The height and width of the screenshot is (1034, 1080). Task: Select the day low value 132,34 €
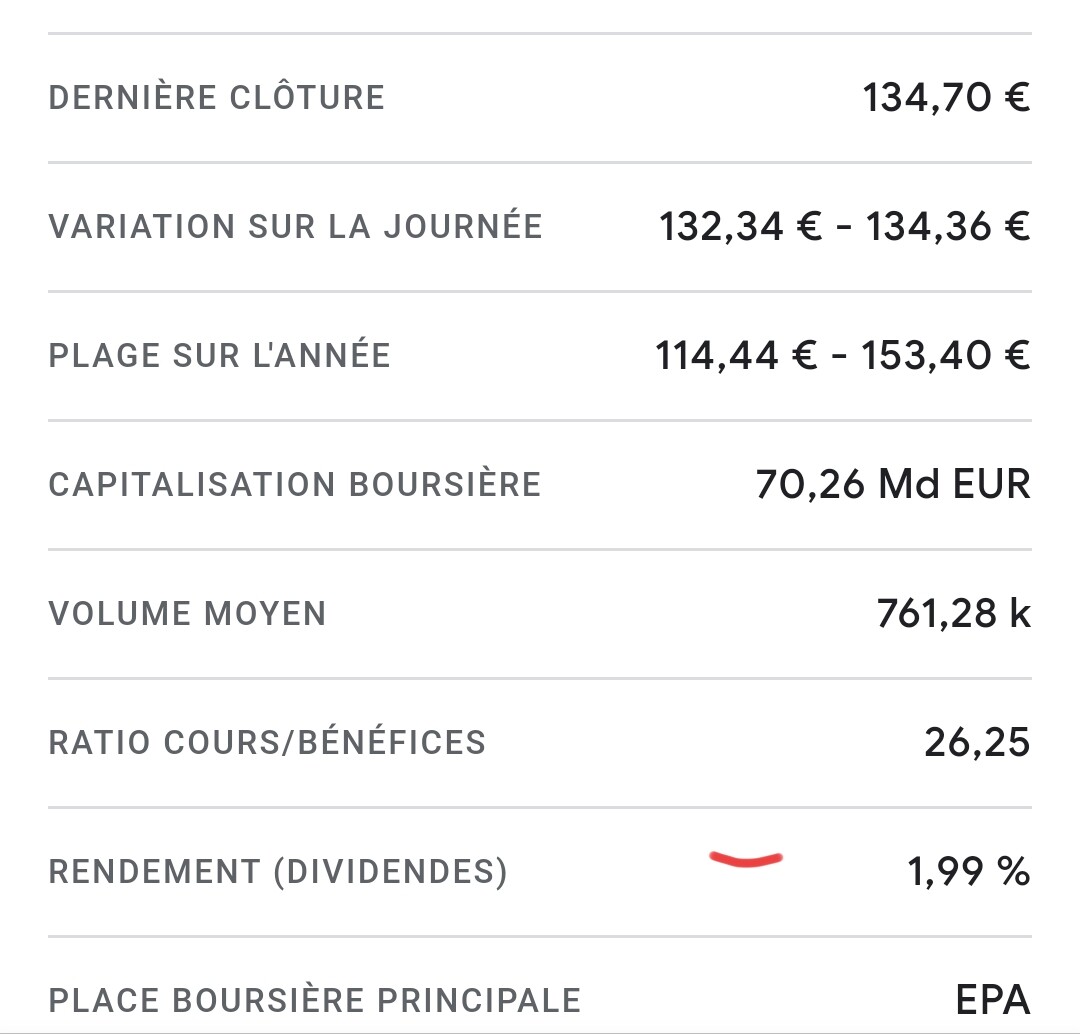tap(740, 227)
